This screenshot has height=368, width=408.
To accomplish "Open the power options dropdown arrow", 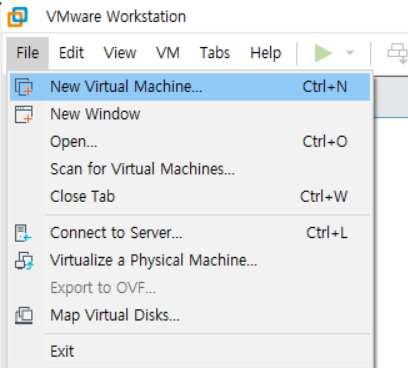I will [x=350, y=53].
